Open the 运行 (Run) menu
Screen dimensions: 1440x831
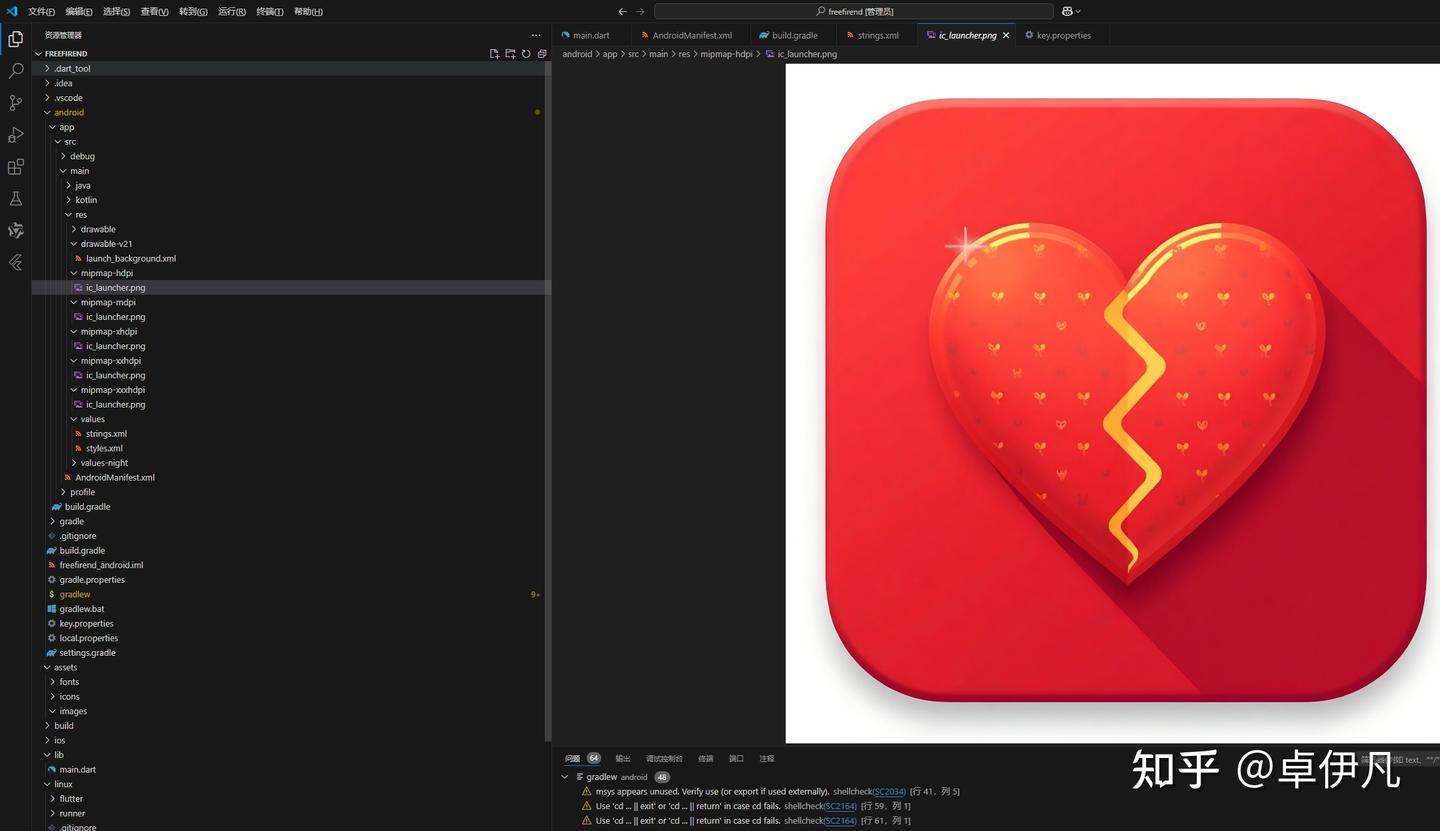(231, 12)
